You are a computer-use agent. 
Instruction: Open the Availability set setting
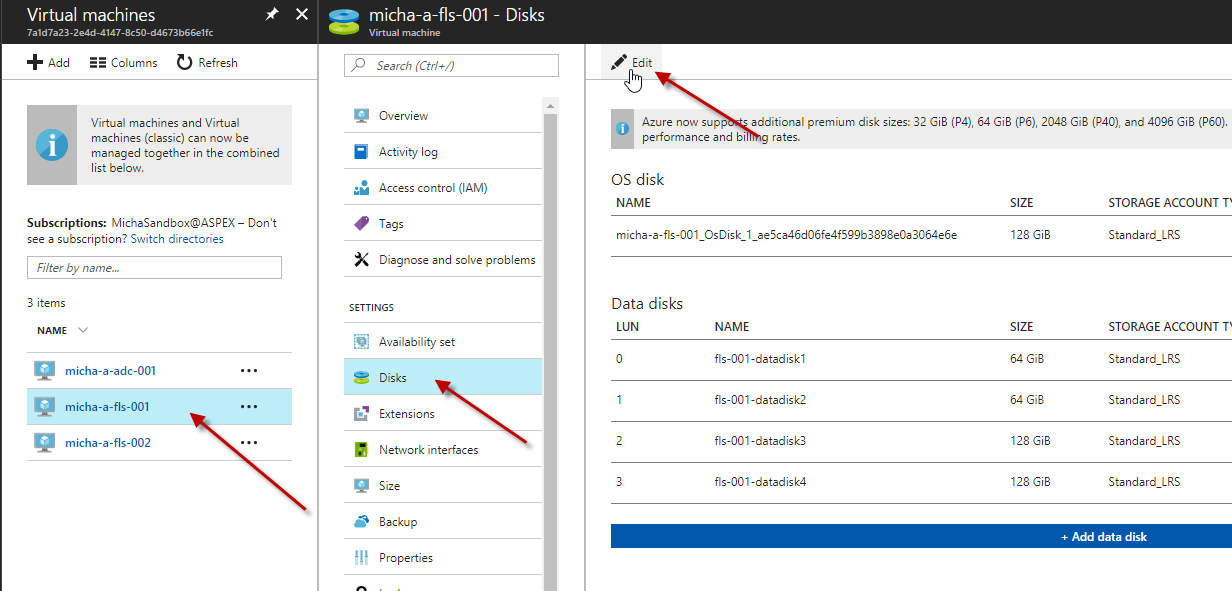tap(443, 342)
